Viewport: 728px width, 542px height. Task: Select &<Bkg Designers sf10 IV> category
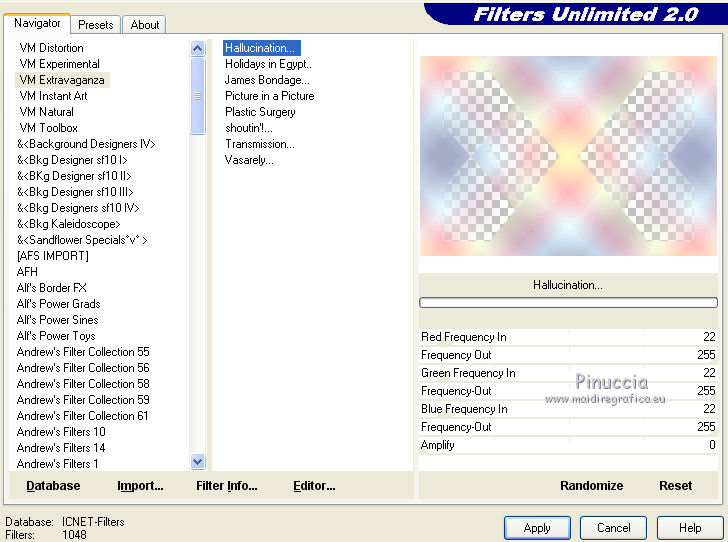78,208
